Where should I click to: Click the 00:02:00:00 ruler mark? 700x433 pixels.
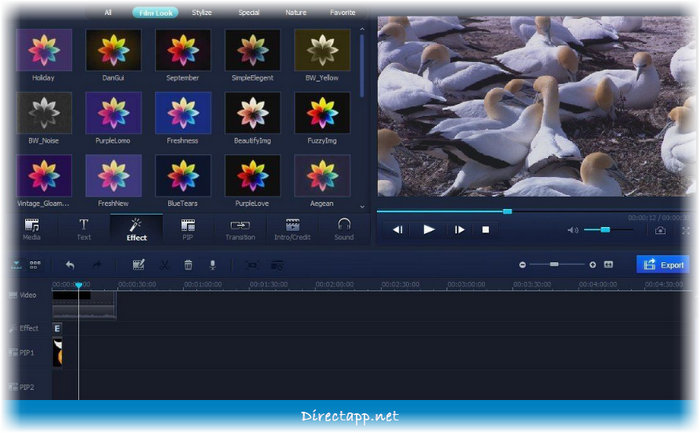[x=334, y=284]
